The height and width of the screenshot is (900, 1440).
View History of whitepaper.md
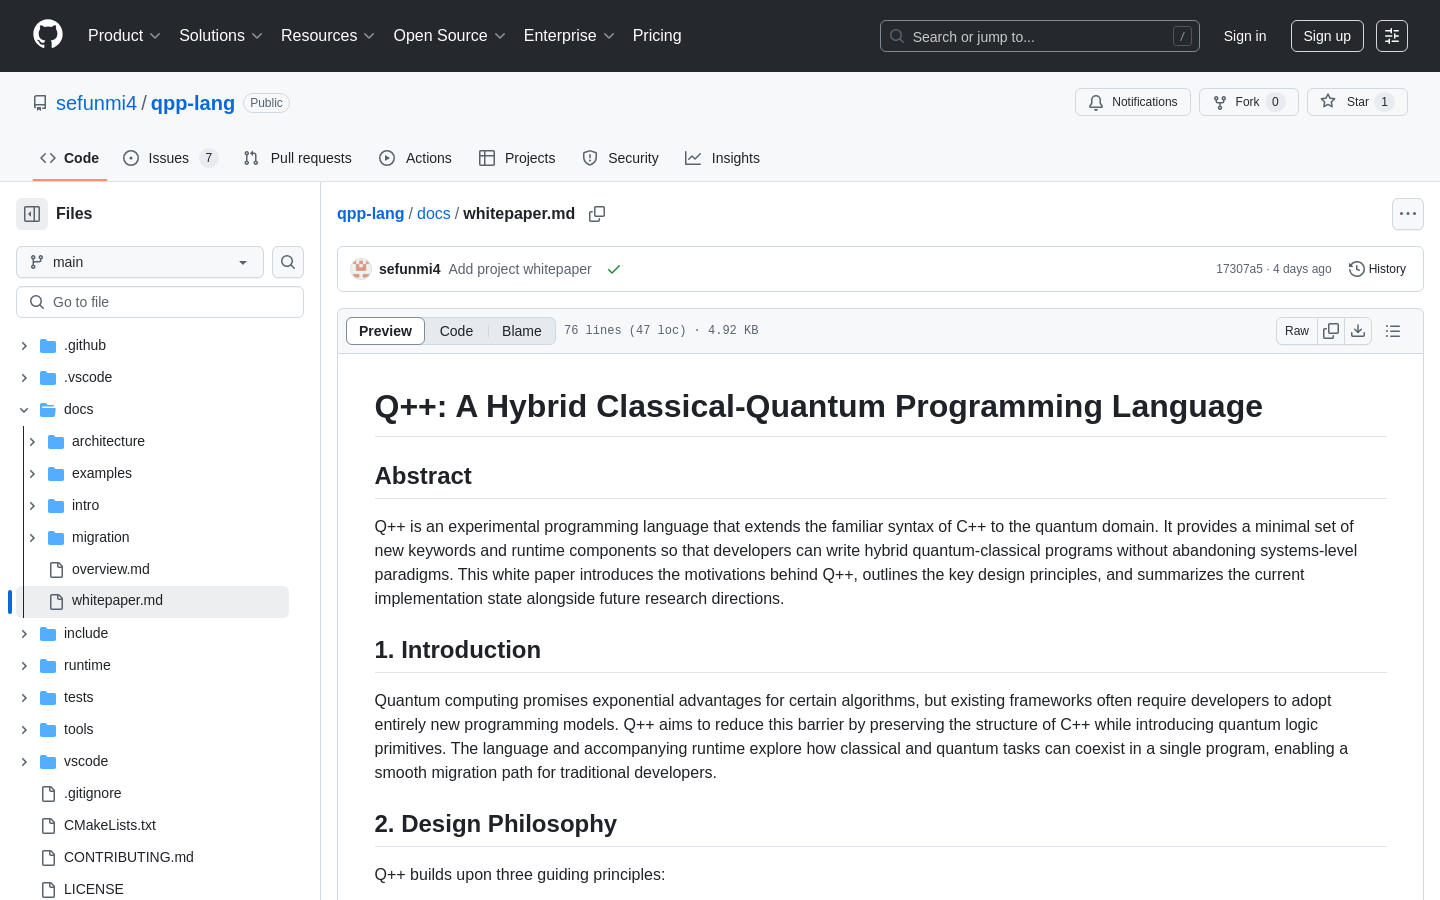[1378, 269]
